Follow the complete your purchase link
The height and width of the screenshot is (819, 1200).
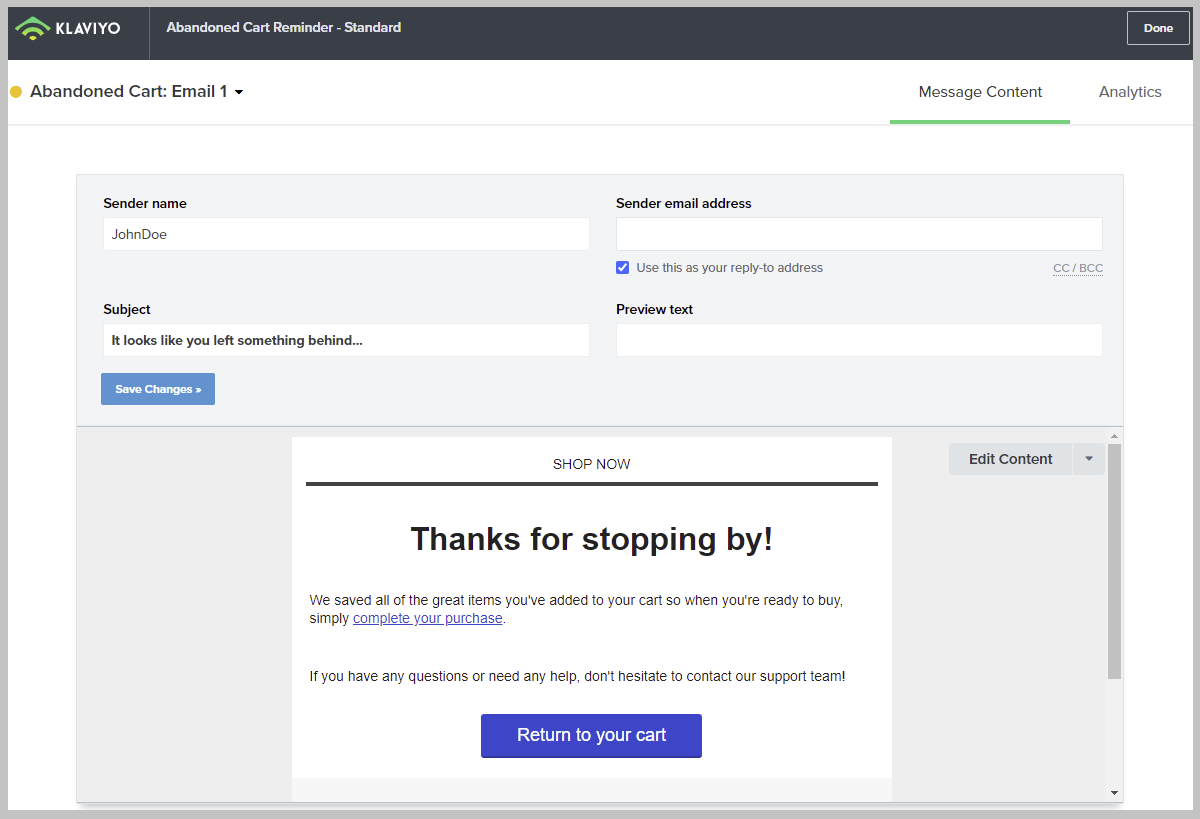[x=428, y=618]
